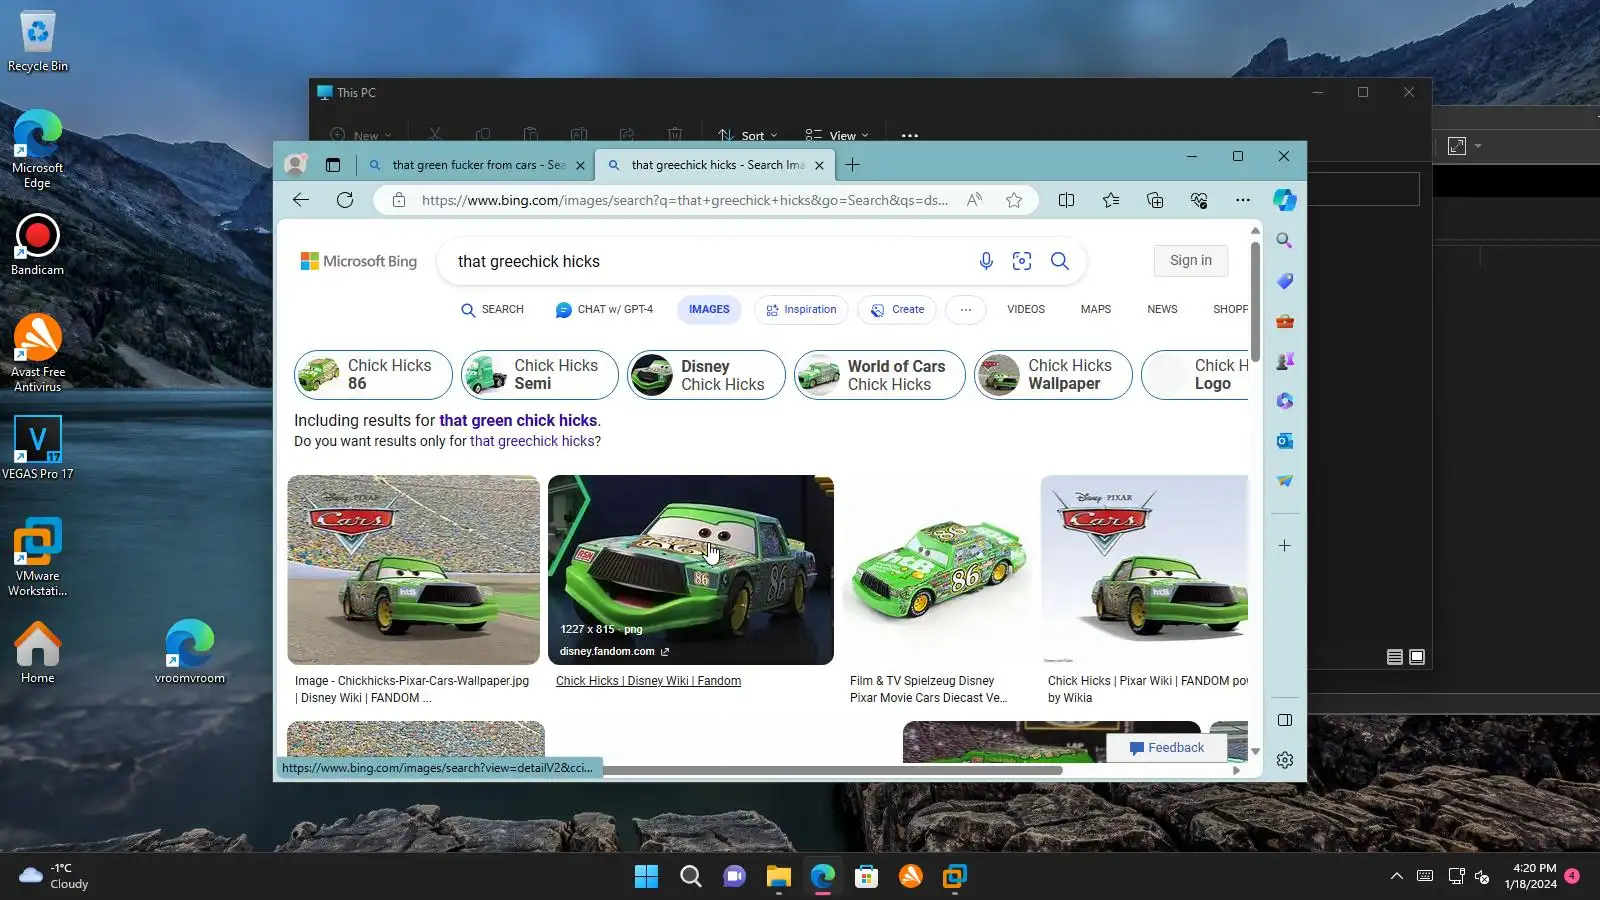The height and width of the screenshot is (900, 1600).
Task: Click the Sign in button on Bing
Action: click(1191, 261)
